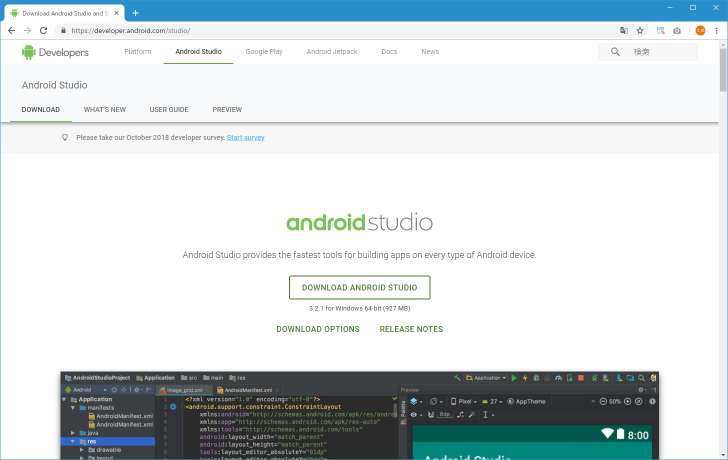
Task: Click the site search field
Action: [648, 52]
